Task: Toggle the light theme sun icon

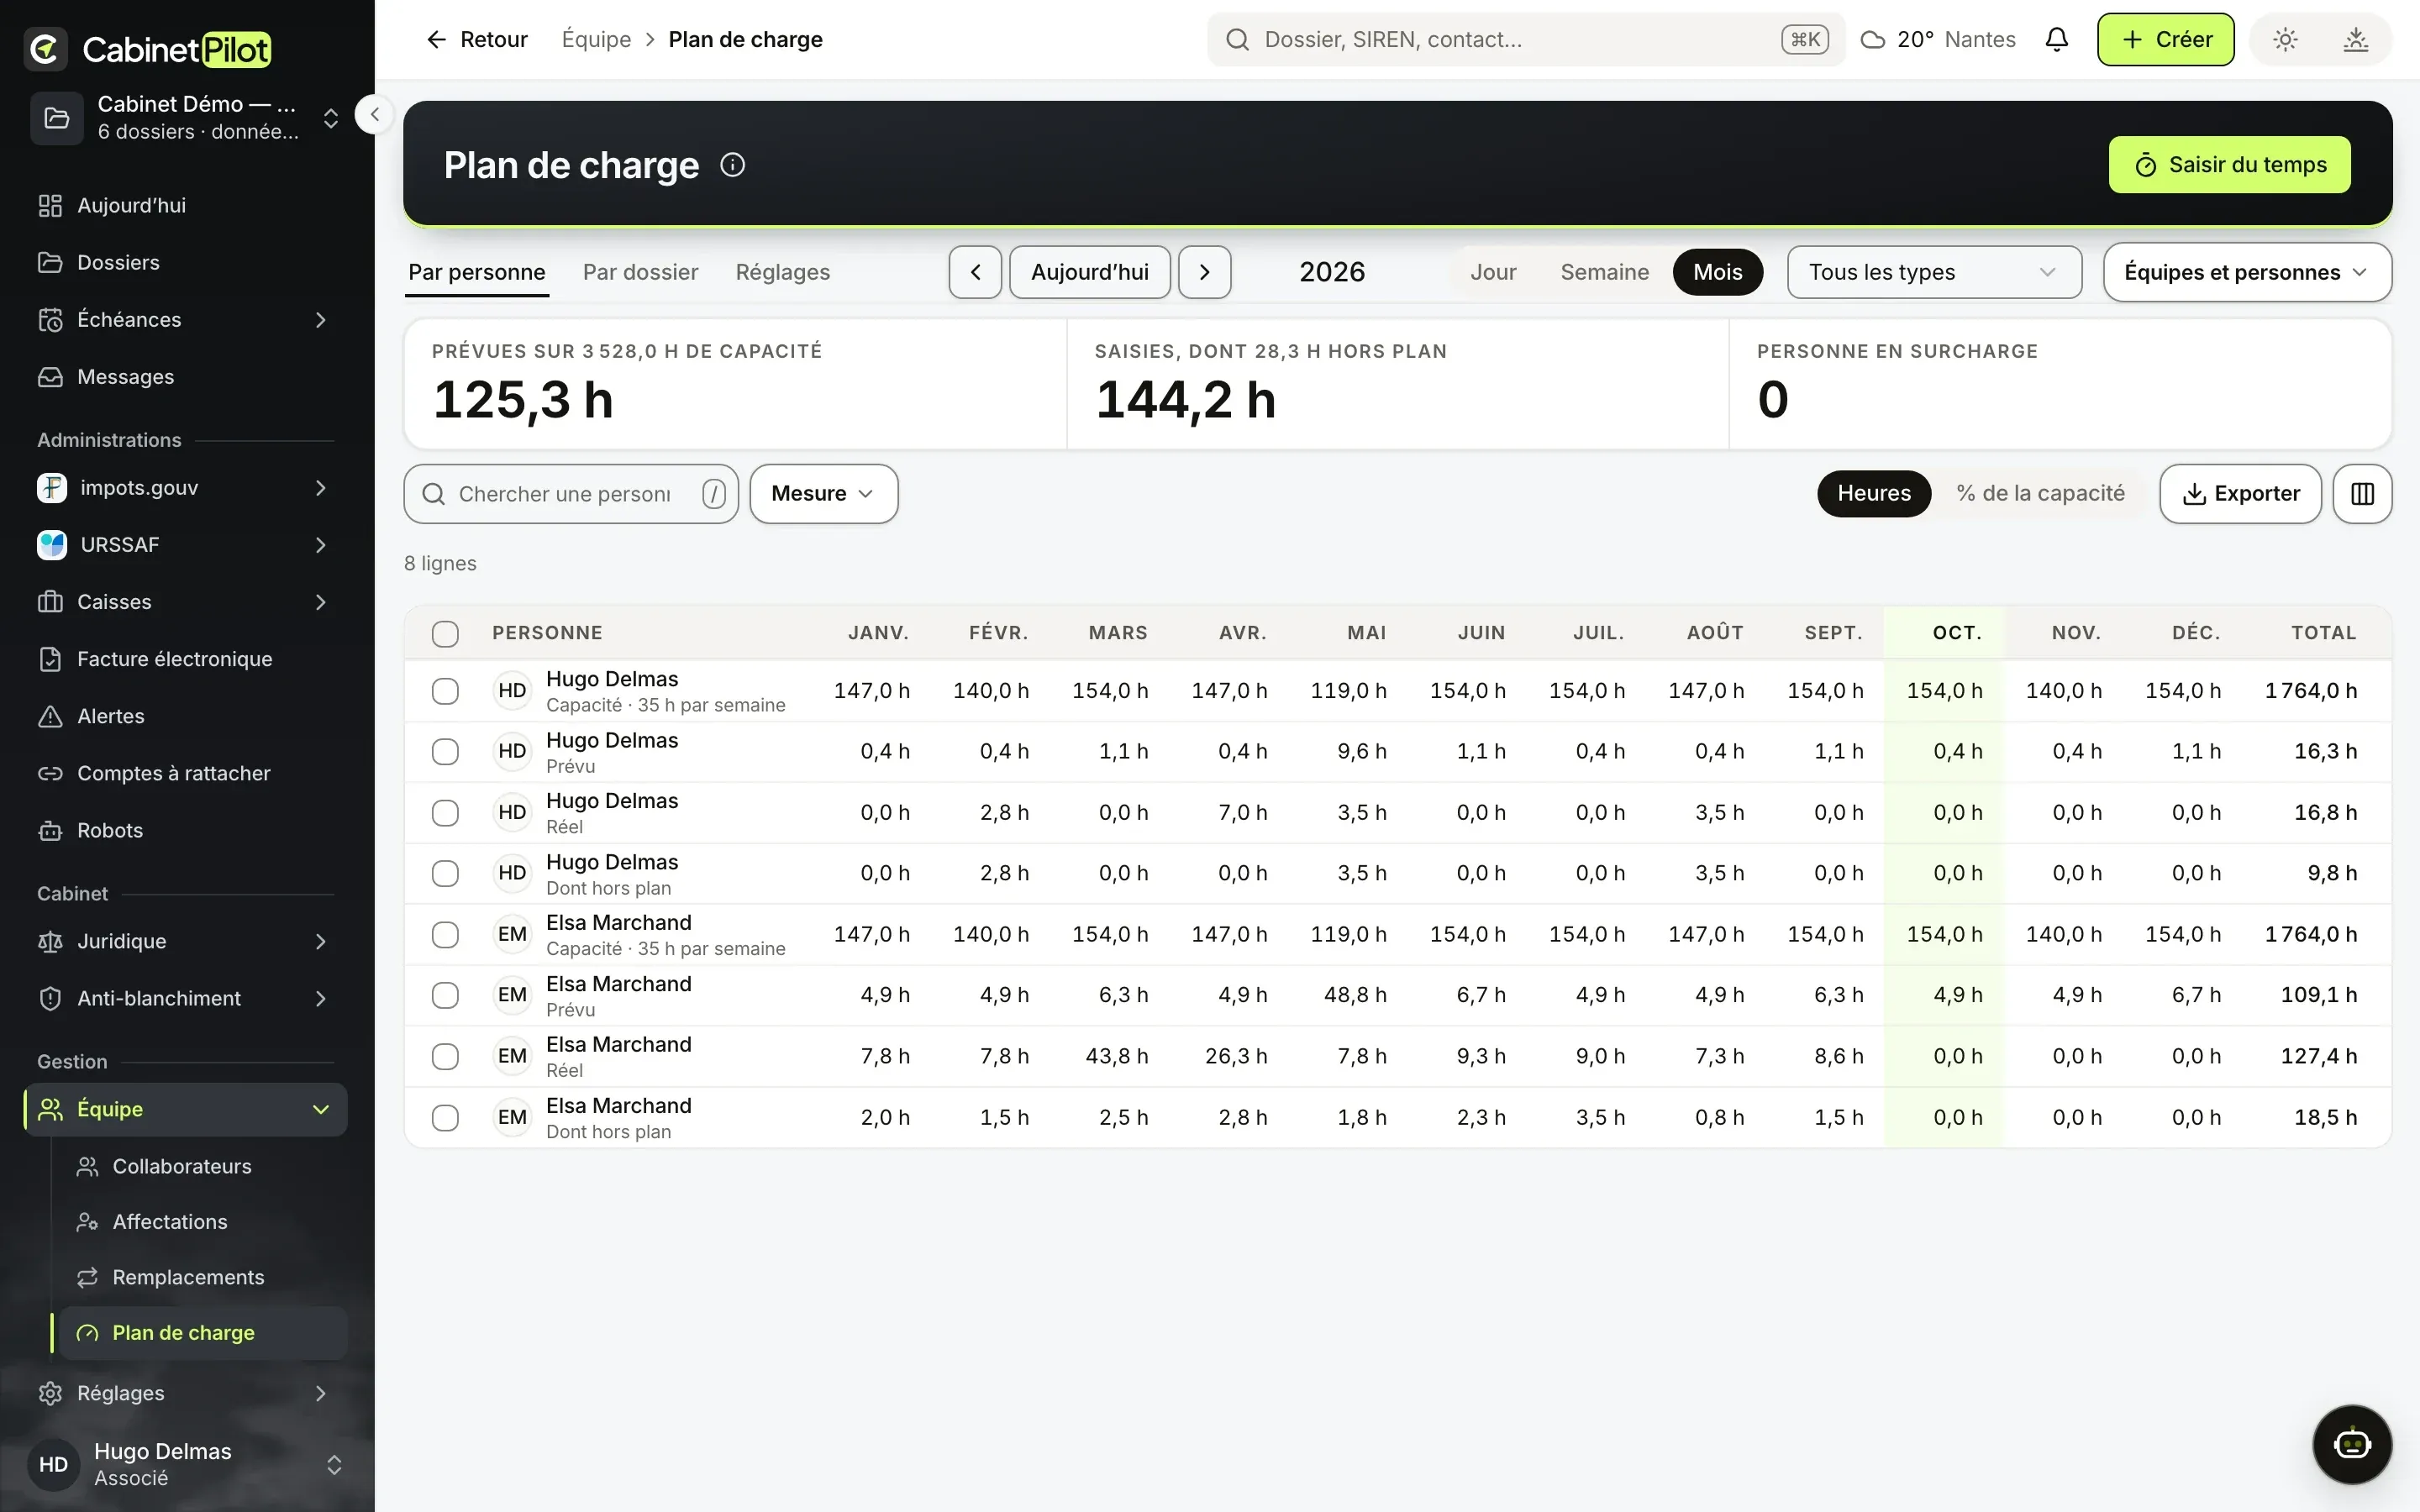Action: [x=2285, y=39]
